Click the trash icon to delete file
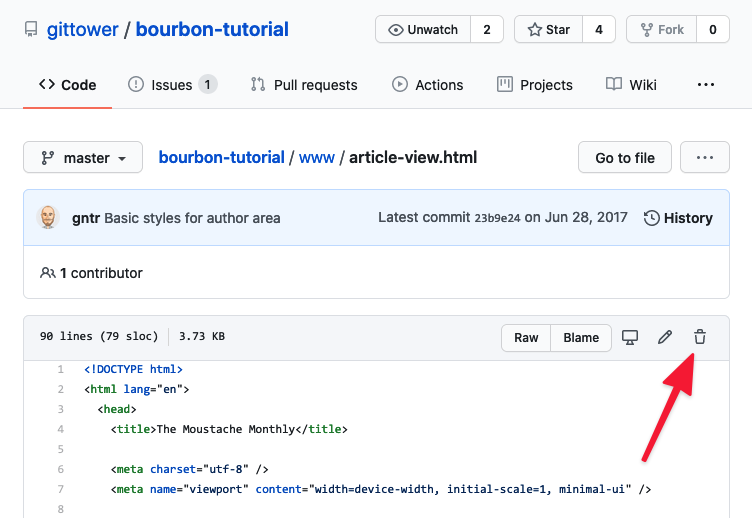The width and height of the screenshot is (752, 518). pyautogui.click(x=700, y=337)
